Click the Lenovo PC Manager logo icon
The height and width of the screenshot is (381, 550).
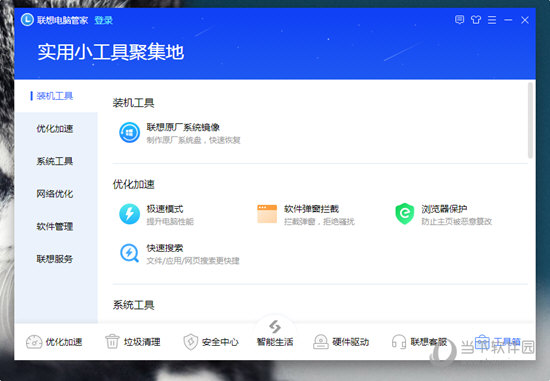point(27,20)
